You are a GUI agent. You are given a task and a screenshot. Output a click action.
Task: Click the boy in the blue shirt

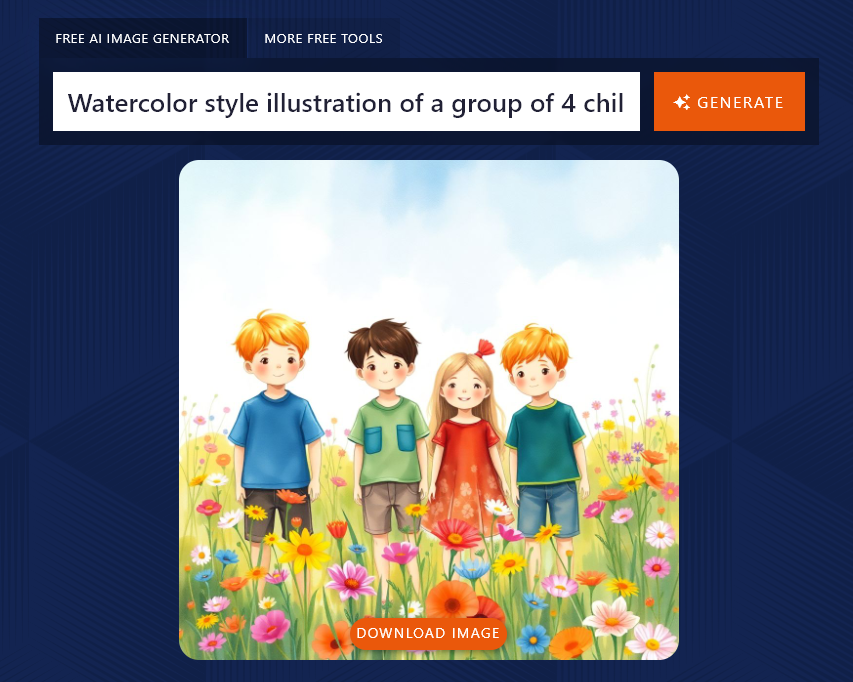coord(273,430)
